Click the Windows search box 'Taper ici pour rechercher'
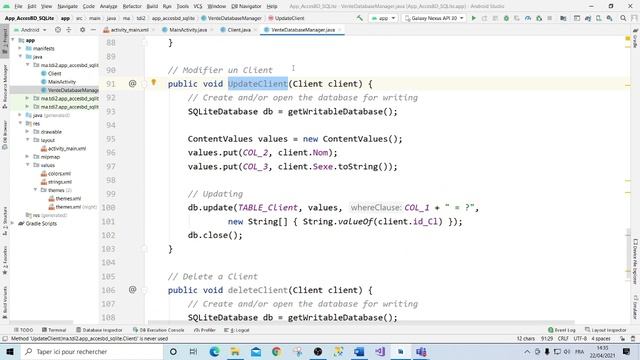Image resolution: width=640 pixels, height=360 pixels. [x=93, y=351]
